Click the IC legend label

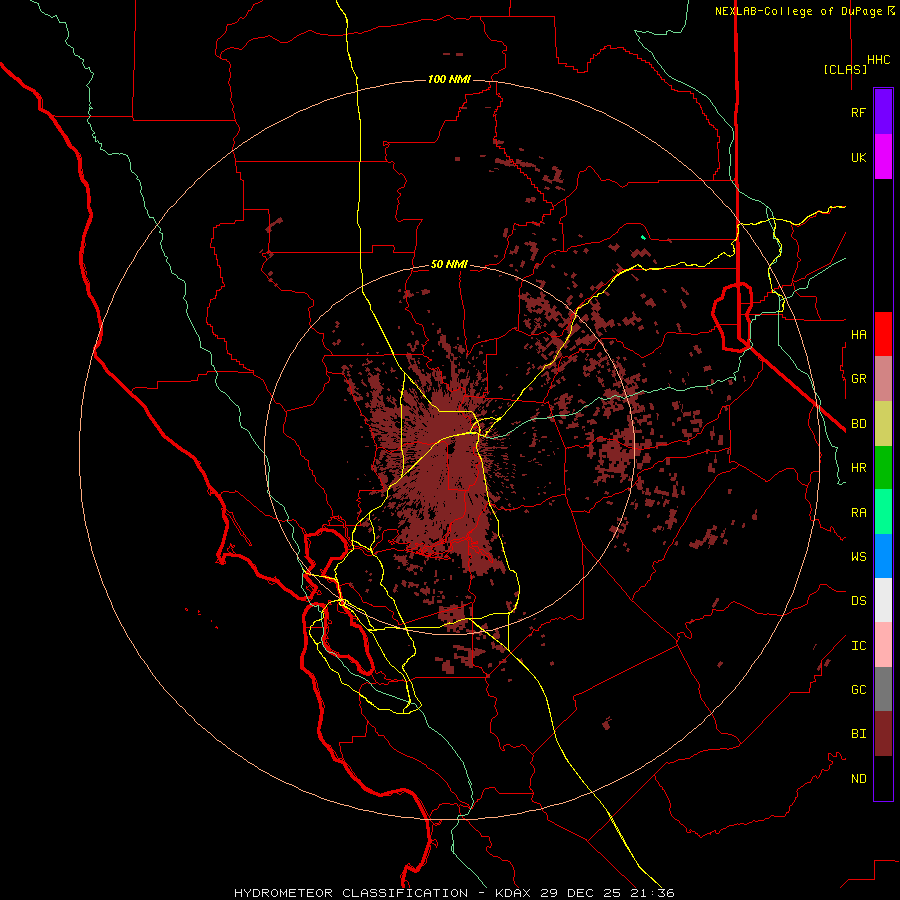click(x=858, y=646)
